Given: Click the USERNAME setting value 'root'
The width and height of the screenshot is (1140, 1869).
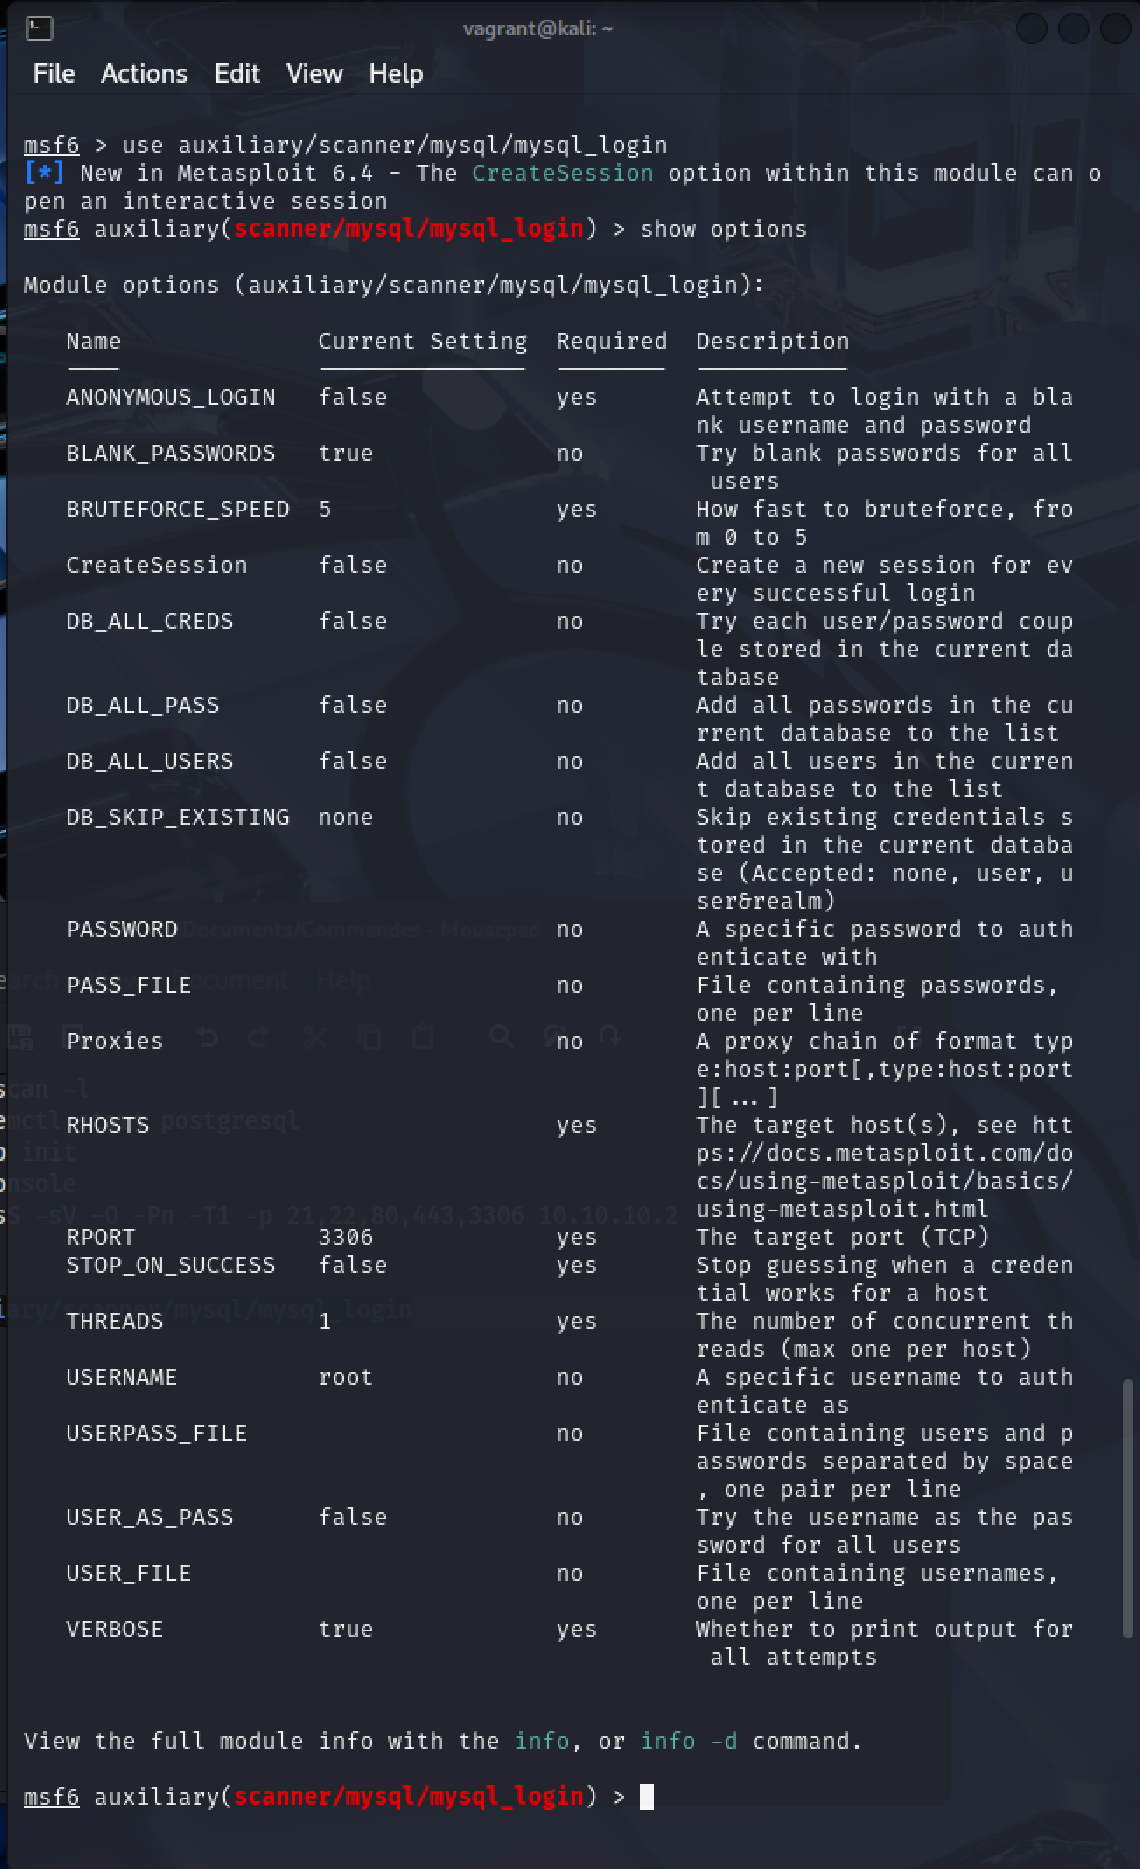Looking at the screenshot, I should pos(346,1377).
